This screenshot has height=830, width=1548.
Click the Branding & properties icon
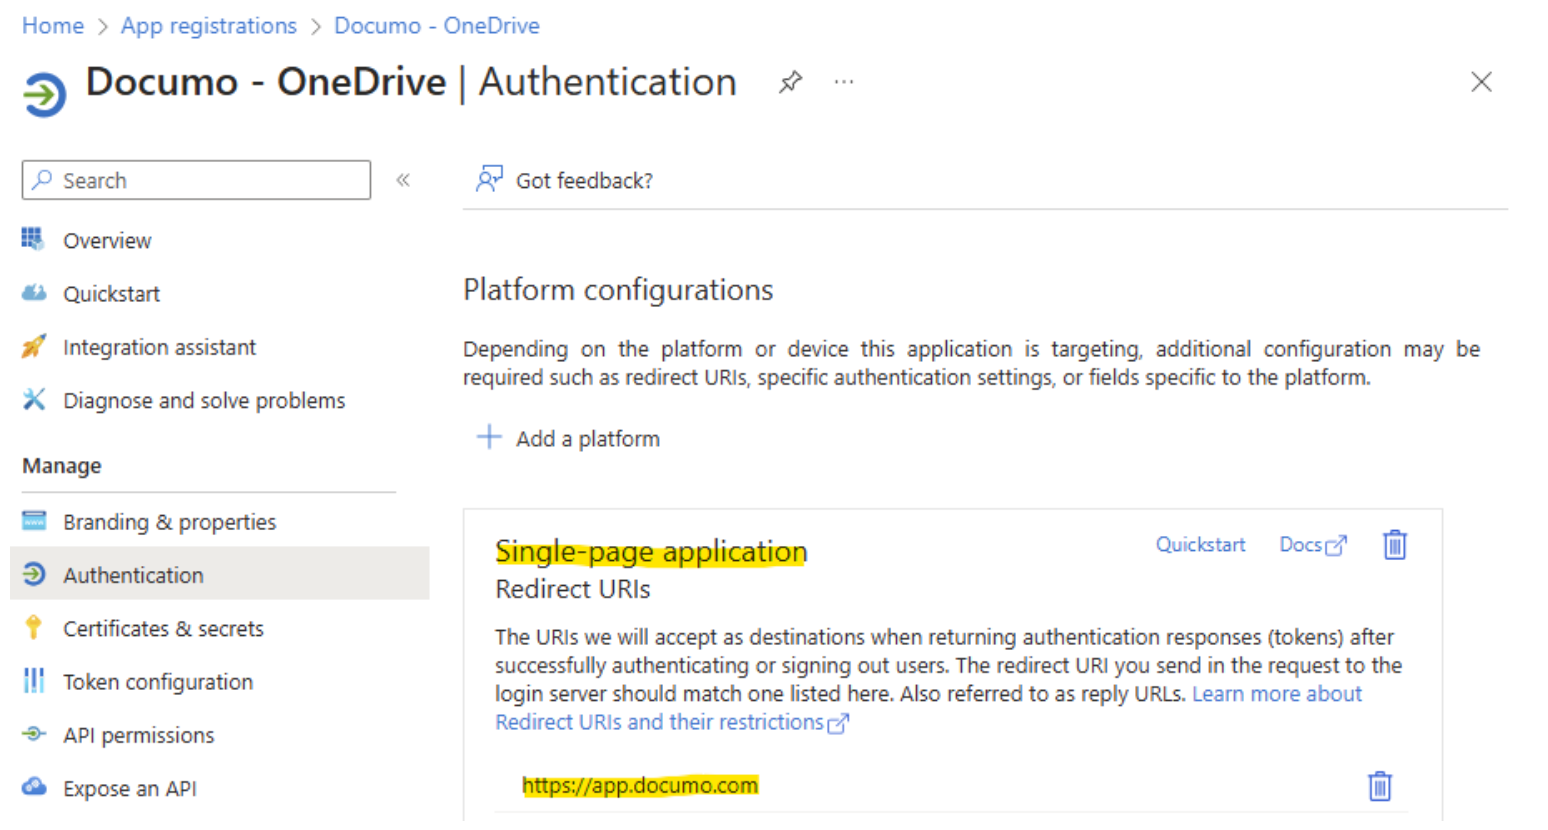pos(34,520)
